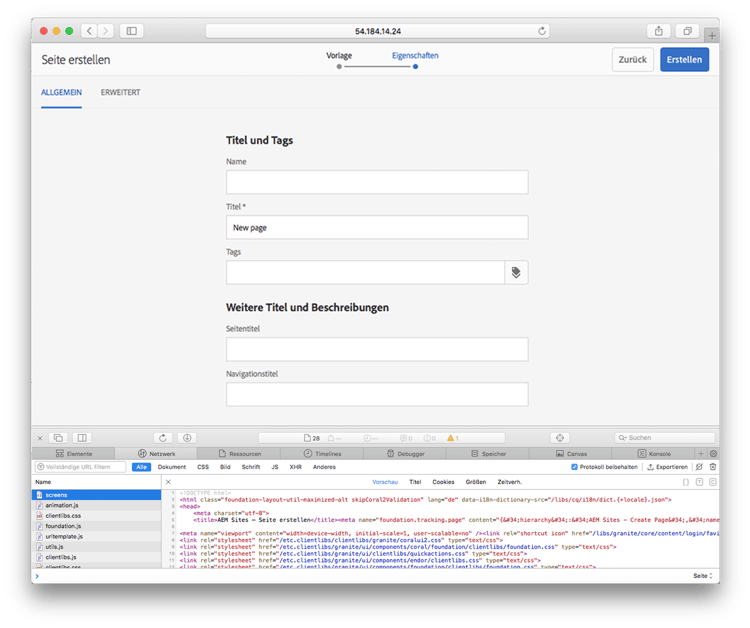Show the Vorschau detail tab
This screenshot has height=628, width=750.
tap(385, 482)
